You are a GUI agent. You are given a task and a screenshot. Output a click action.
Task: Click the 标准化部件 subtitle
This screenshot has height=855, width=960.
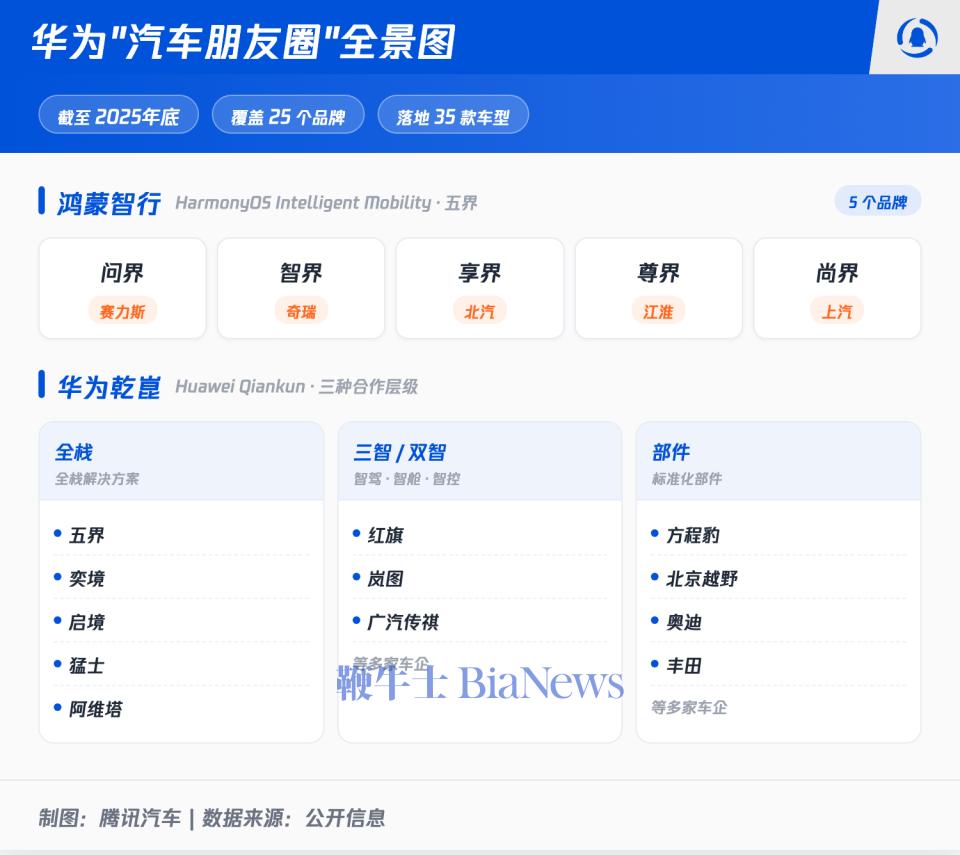pyautogui.click(x=687, y=478)
